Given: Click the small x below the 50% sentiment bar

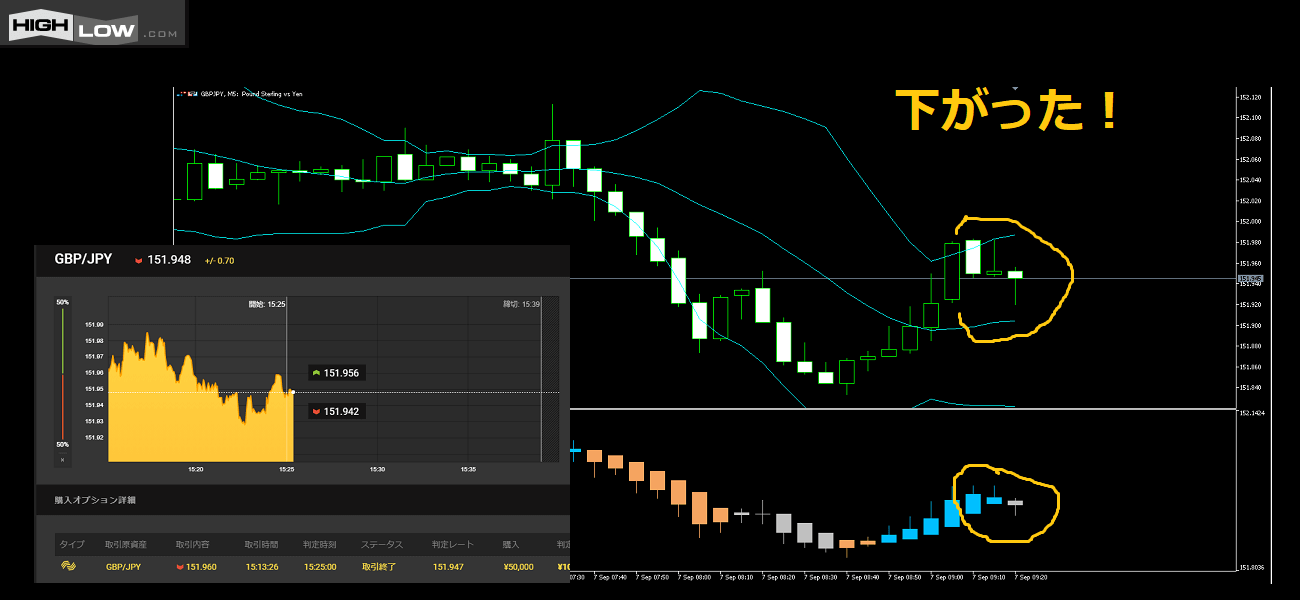Looking at the screenshot, I should click(x=62, y=460).
